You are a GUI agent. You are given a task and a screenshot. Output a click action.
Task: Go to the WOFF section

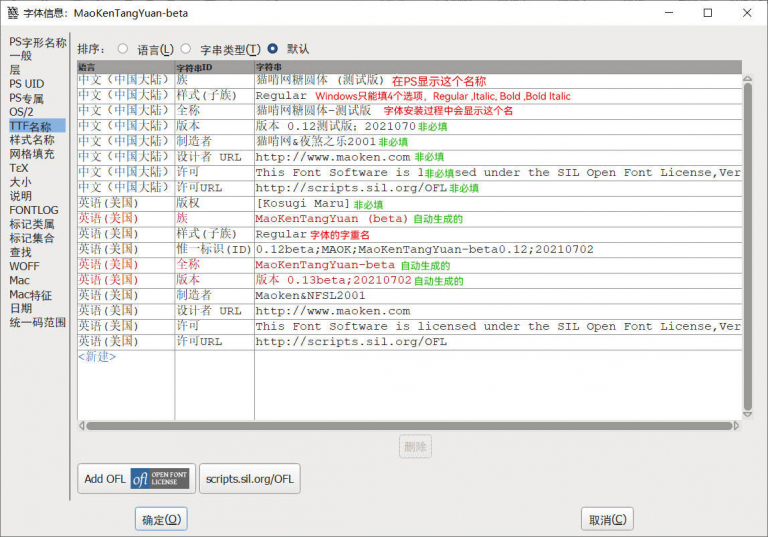(x=25, y=266)
